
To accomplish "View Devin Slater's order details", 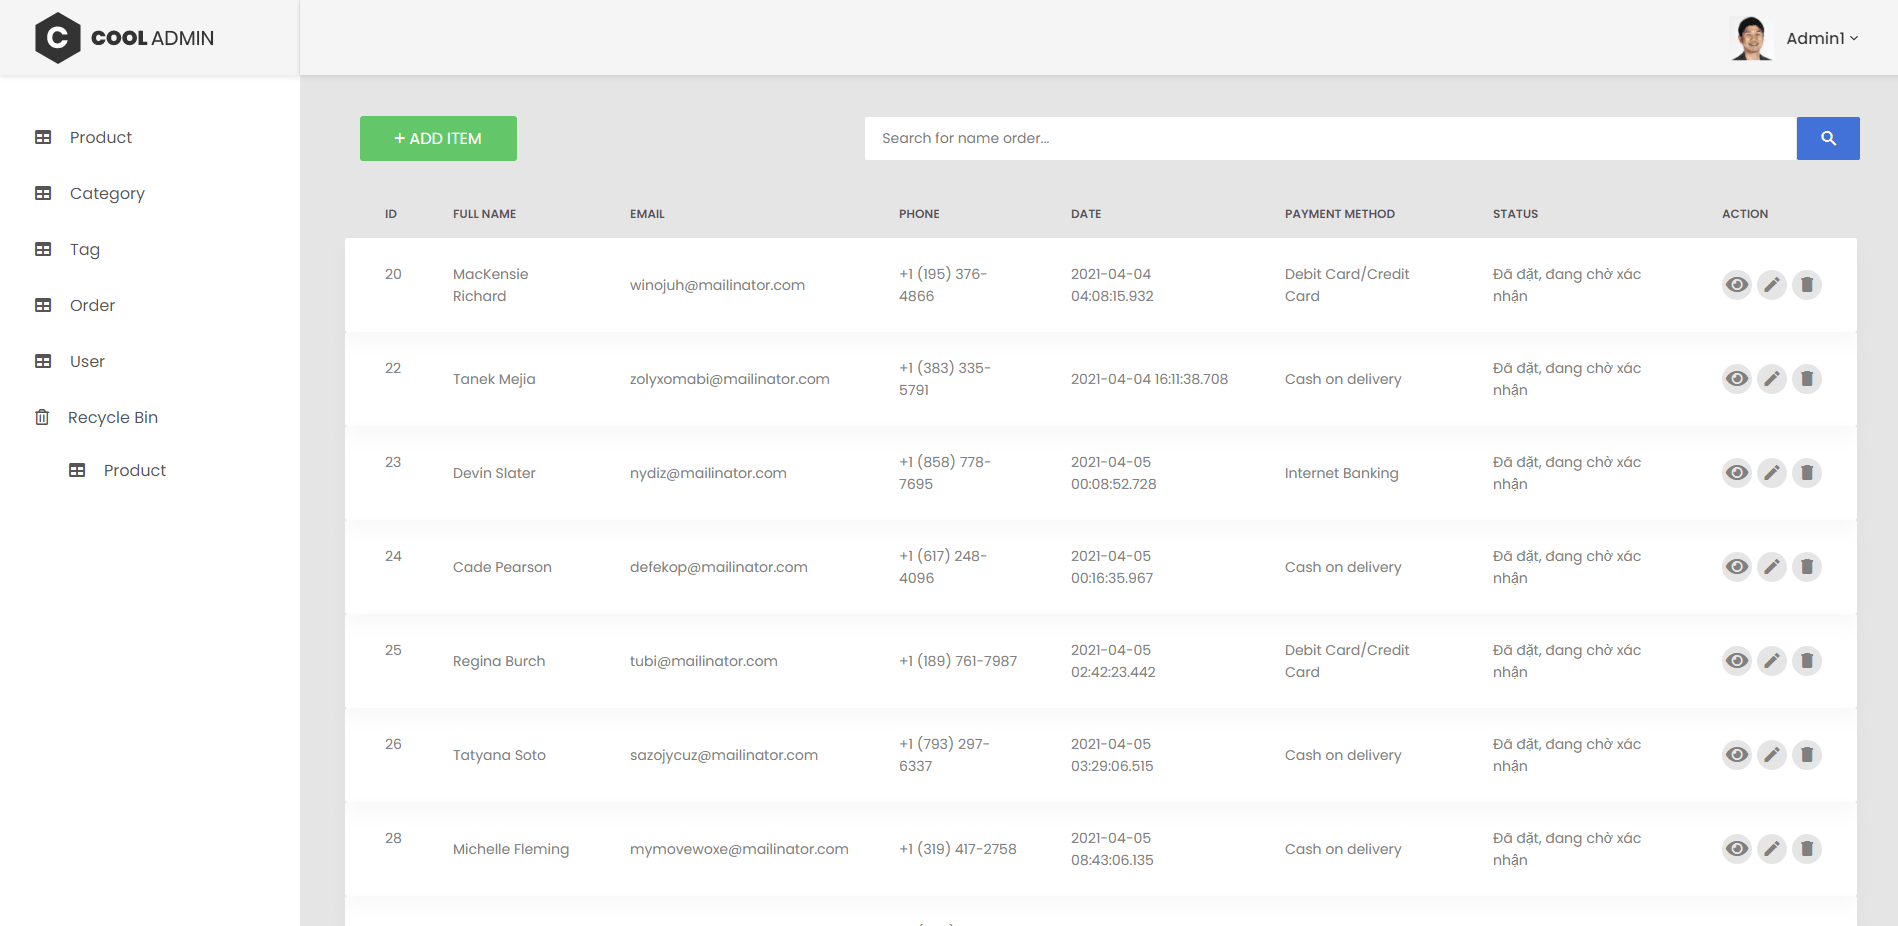I will (x=1737, y=473).
